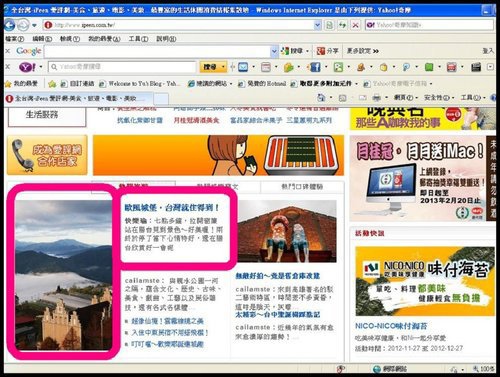The image size is (500, 377).
Task: Open the 檔案(F) menu
Action: coord(15,39)
